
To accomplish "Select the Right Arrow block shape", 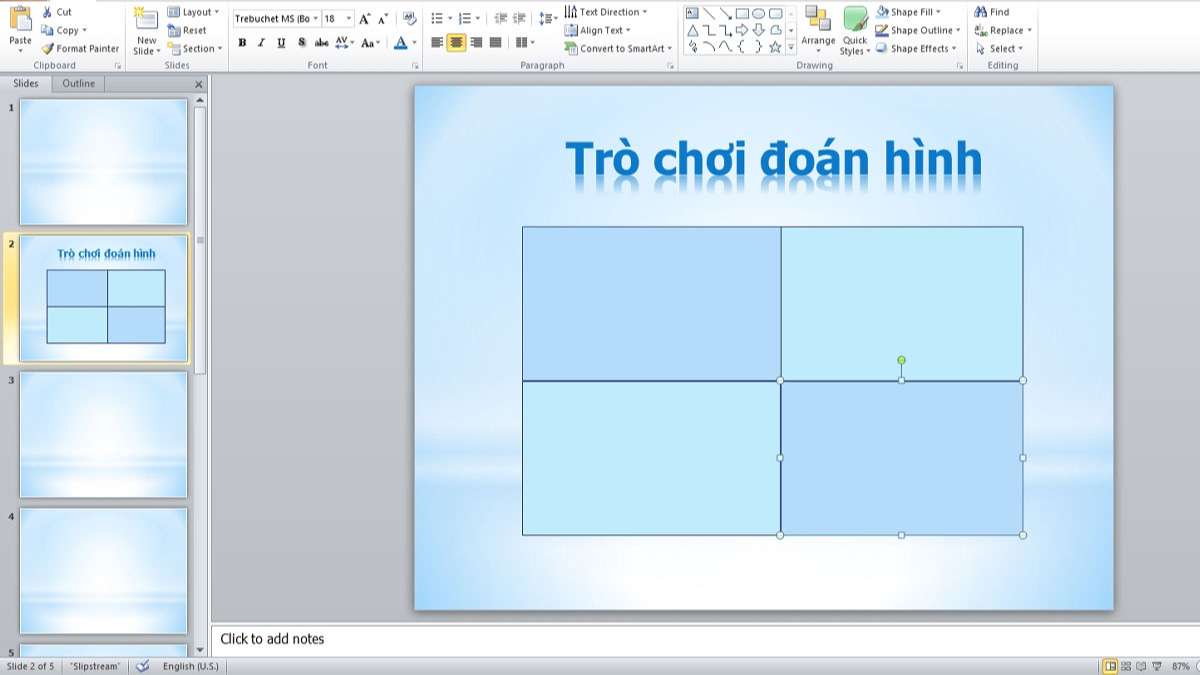I will click(742, 30).
